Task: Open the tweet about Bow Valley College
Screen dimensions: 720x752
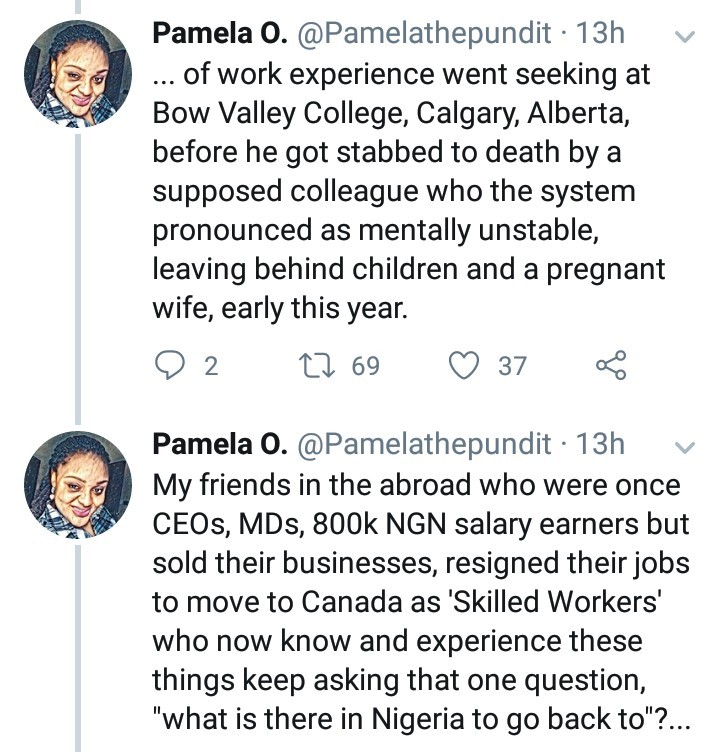Action: 409,191
